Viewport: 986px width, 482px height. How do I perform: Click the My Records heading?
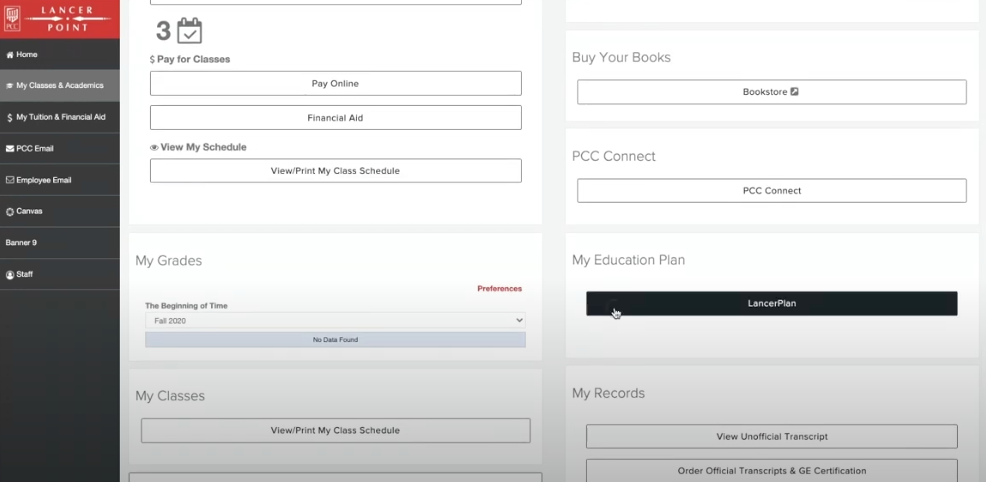608,393
